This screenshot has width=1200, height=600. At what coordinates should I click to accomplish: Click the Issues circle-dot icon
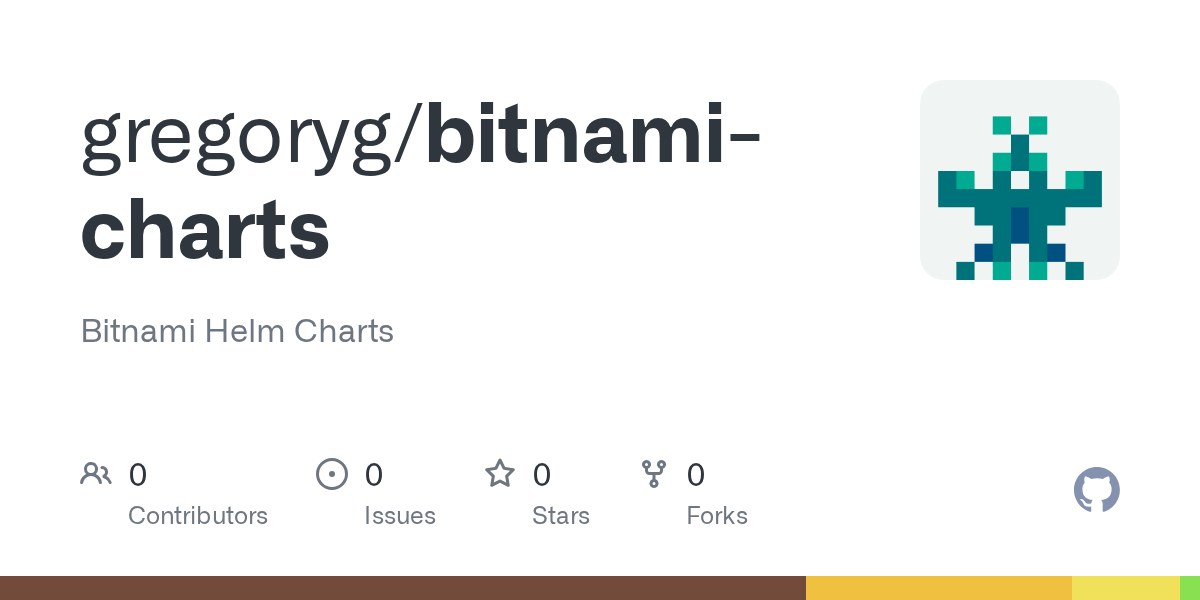pyautogui.click(x=332, y=474)
